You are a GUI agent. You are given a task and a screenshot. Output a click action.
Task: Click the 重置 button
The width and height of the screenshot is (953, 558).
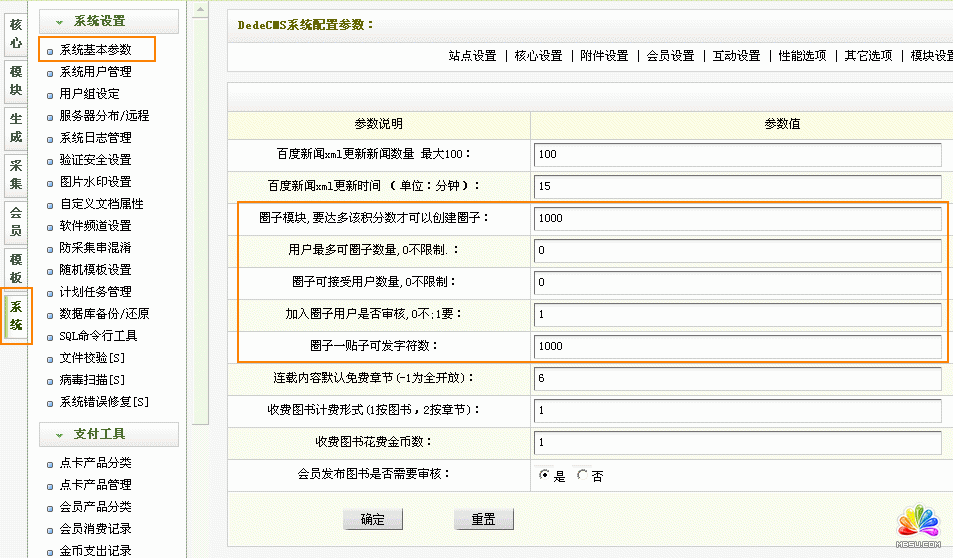point(484,520)
